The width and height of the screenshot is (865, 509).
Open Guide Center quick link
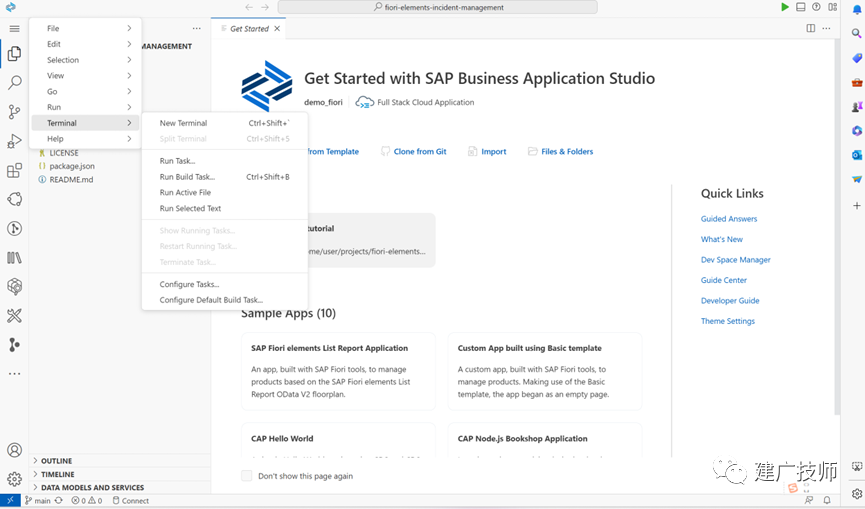(x=724, y=280)
